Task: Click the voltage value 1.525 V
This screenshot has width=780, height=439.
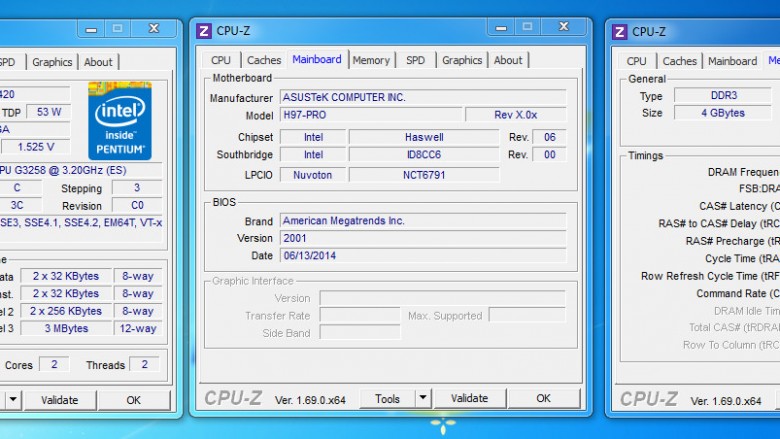Action: point(35,147)
